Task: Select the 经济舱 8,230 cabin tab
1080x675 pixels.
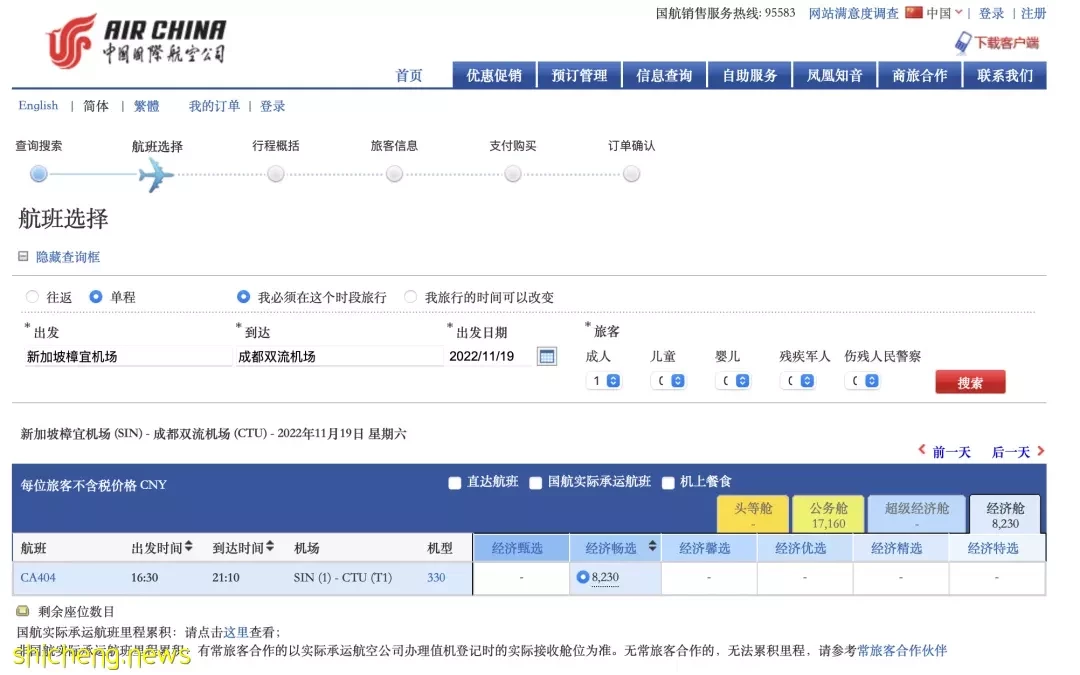Action: [x=1005, y=515]
